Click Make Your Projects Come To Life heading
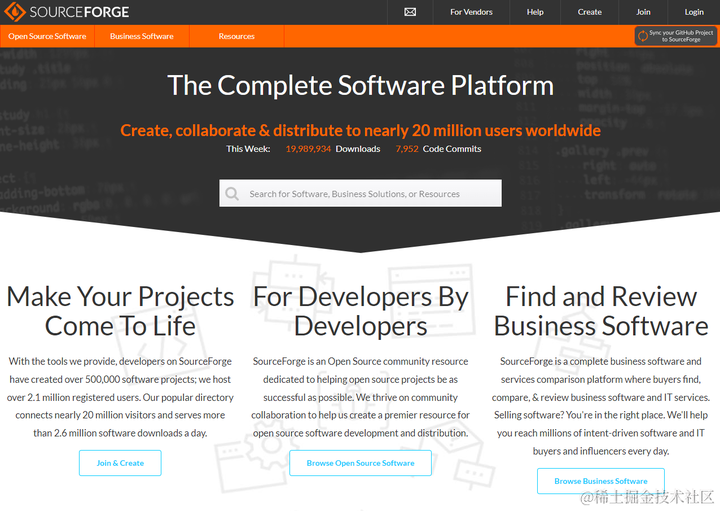The image size is (720, 511). pos(120,311)
